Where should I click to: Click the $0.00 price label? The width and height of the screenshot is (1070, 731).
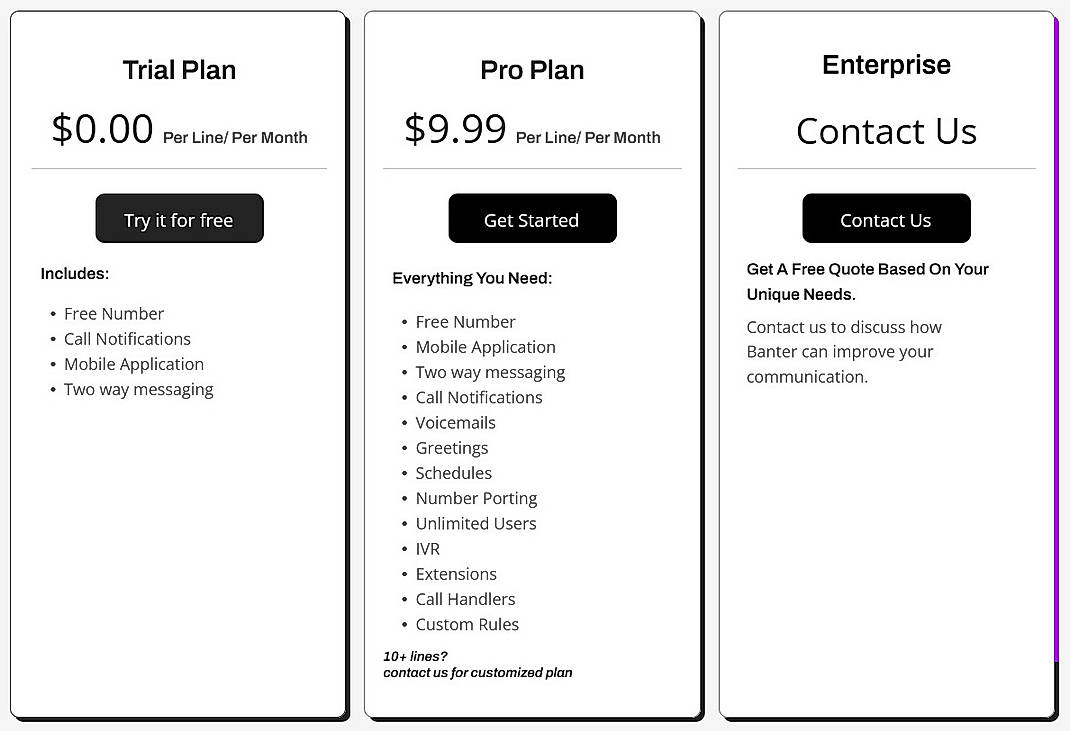[101, 128]
